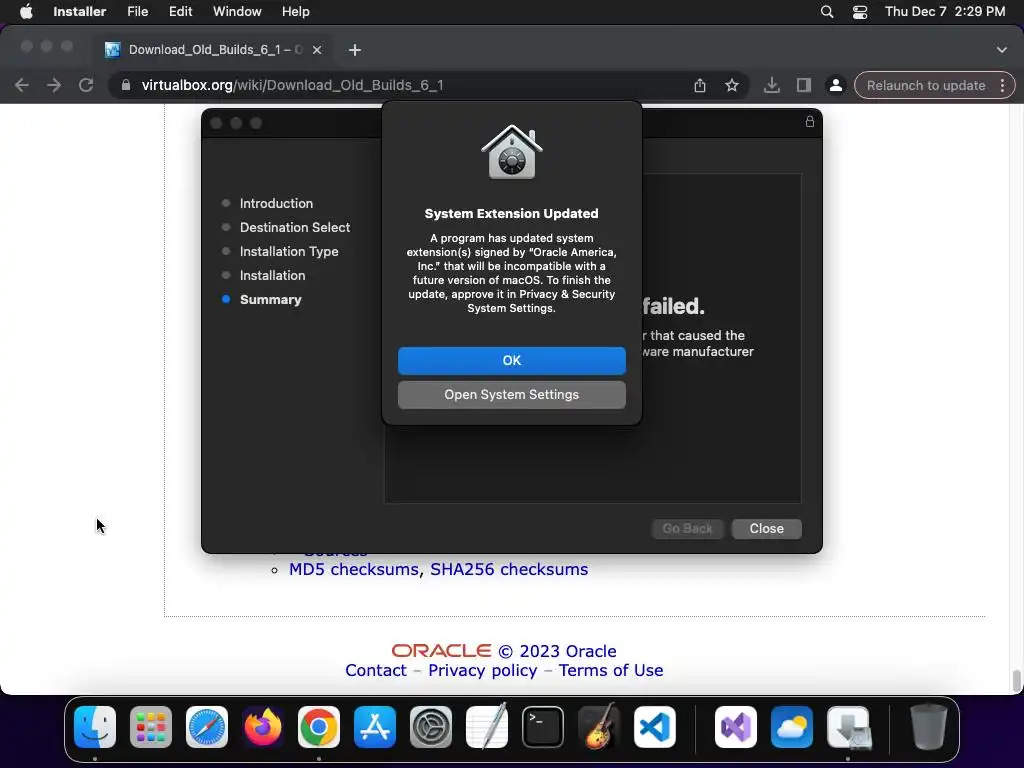Select Introduction step in installer sidebar
Viewport: 1024px width, 768px height.
click(276, 203)
